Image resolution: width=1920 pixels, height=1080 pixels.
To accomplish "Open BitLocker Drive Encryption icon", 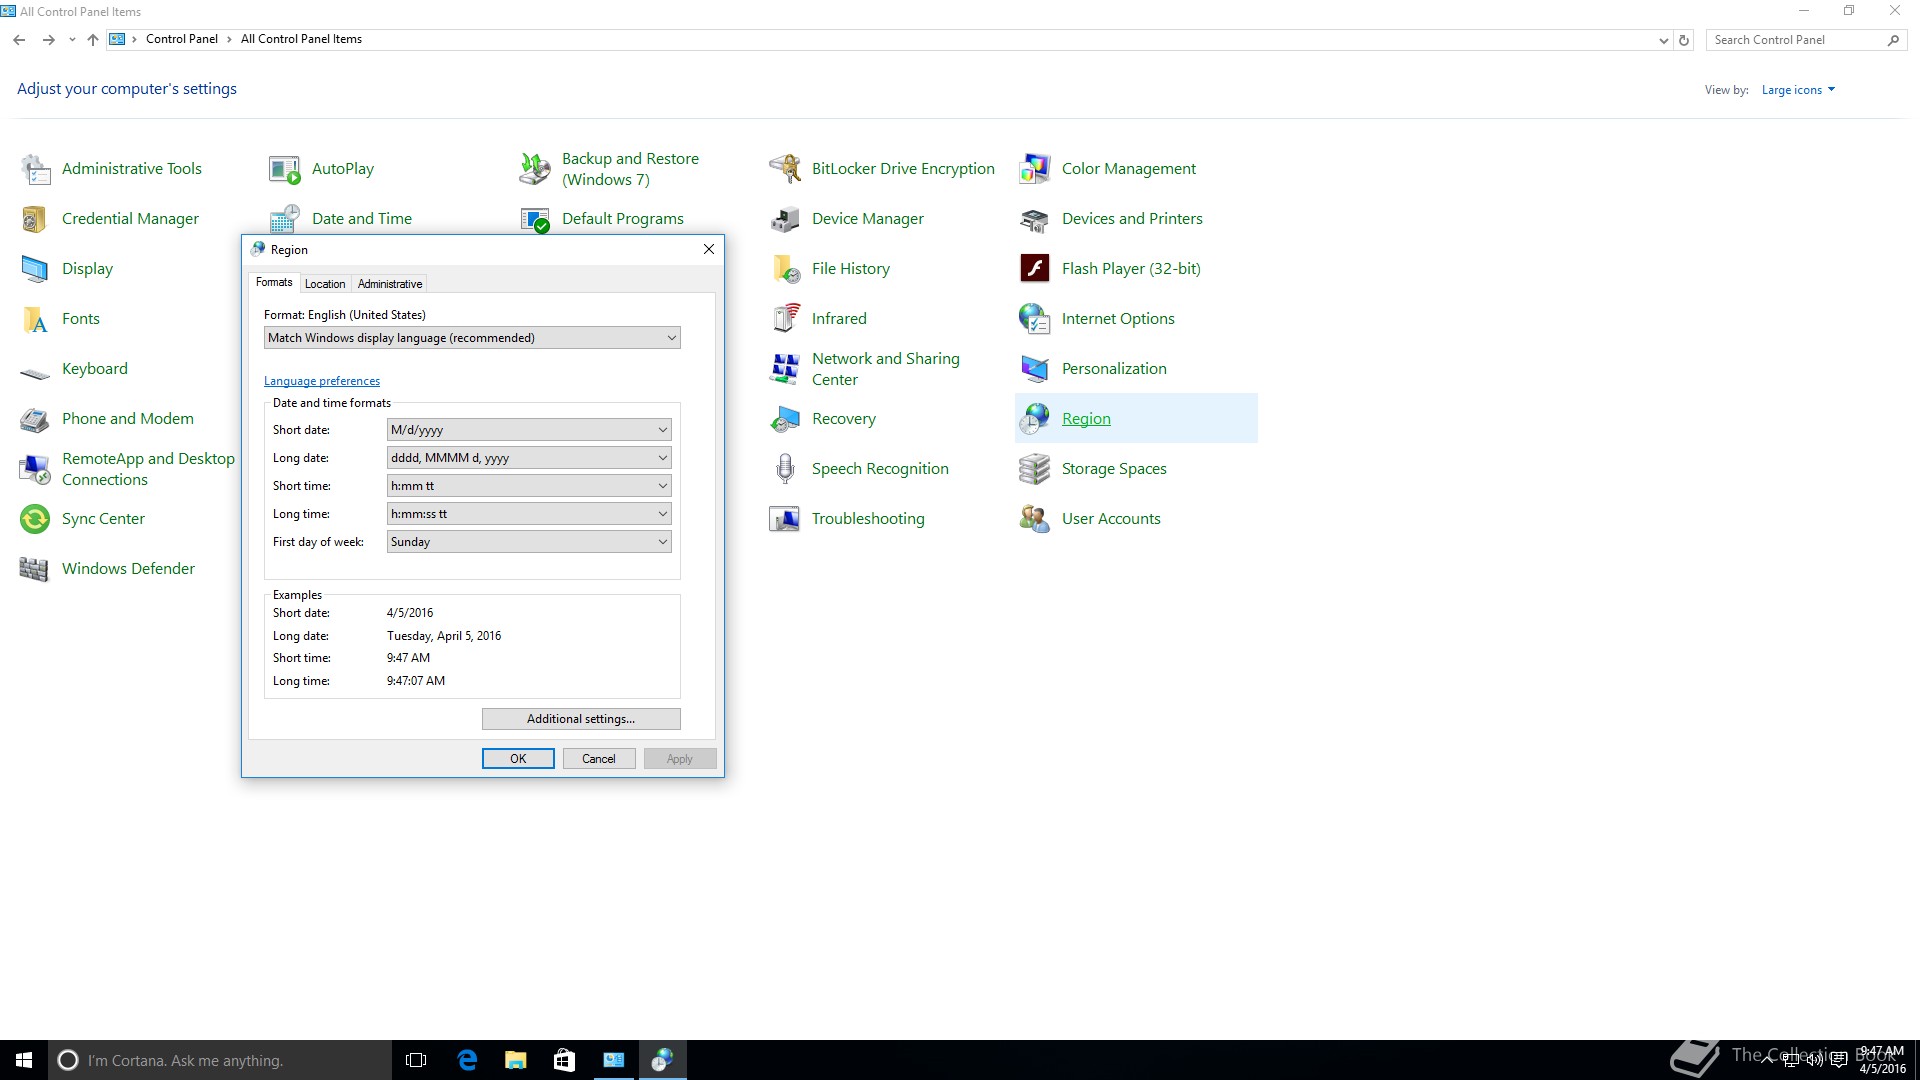I will (785, 169).
